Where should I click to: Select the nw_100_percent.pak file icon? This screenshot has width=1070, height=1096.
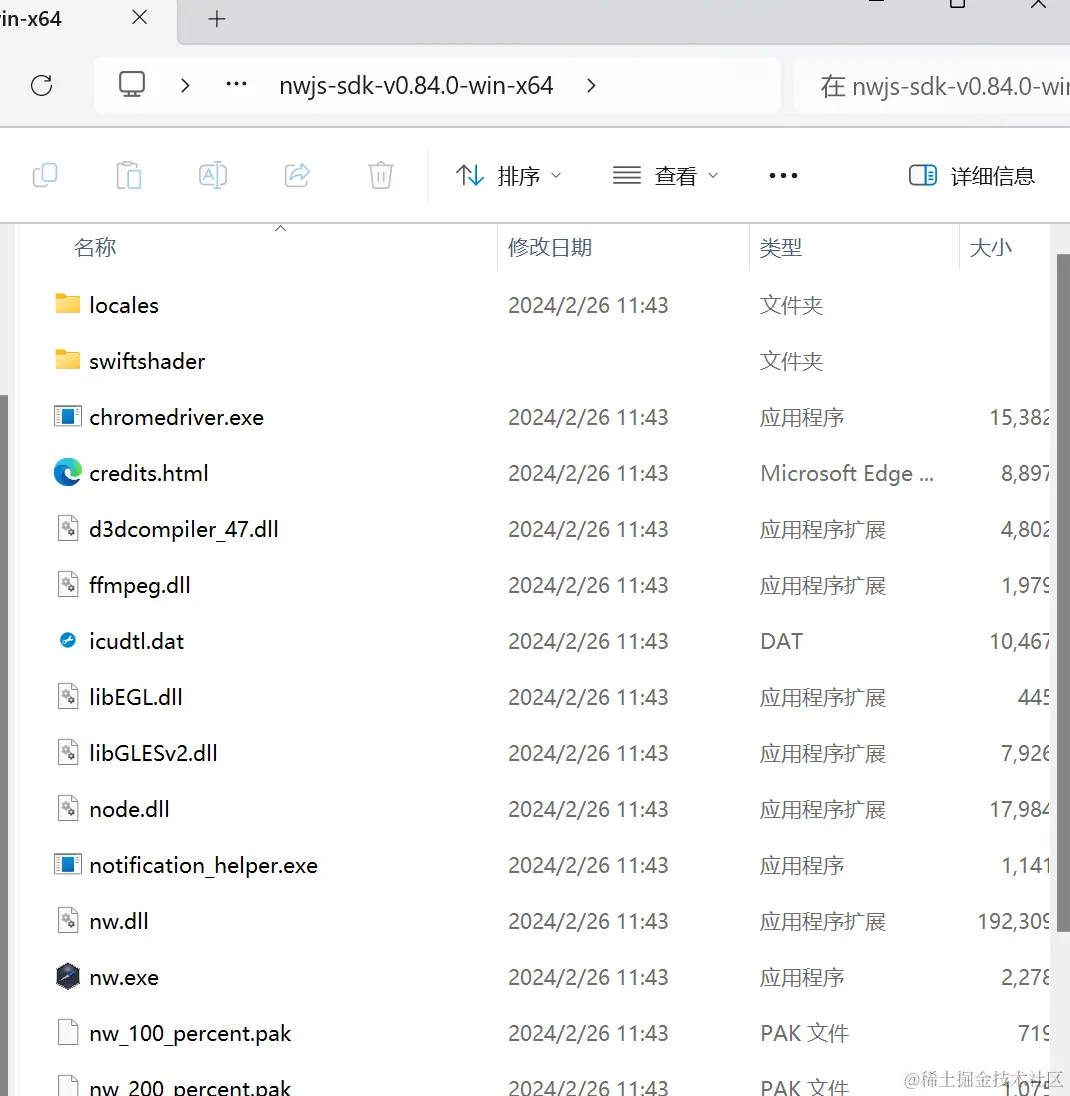68,1032
